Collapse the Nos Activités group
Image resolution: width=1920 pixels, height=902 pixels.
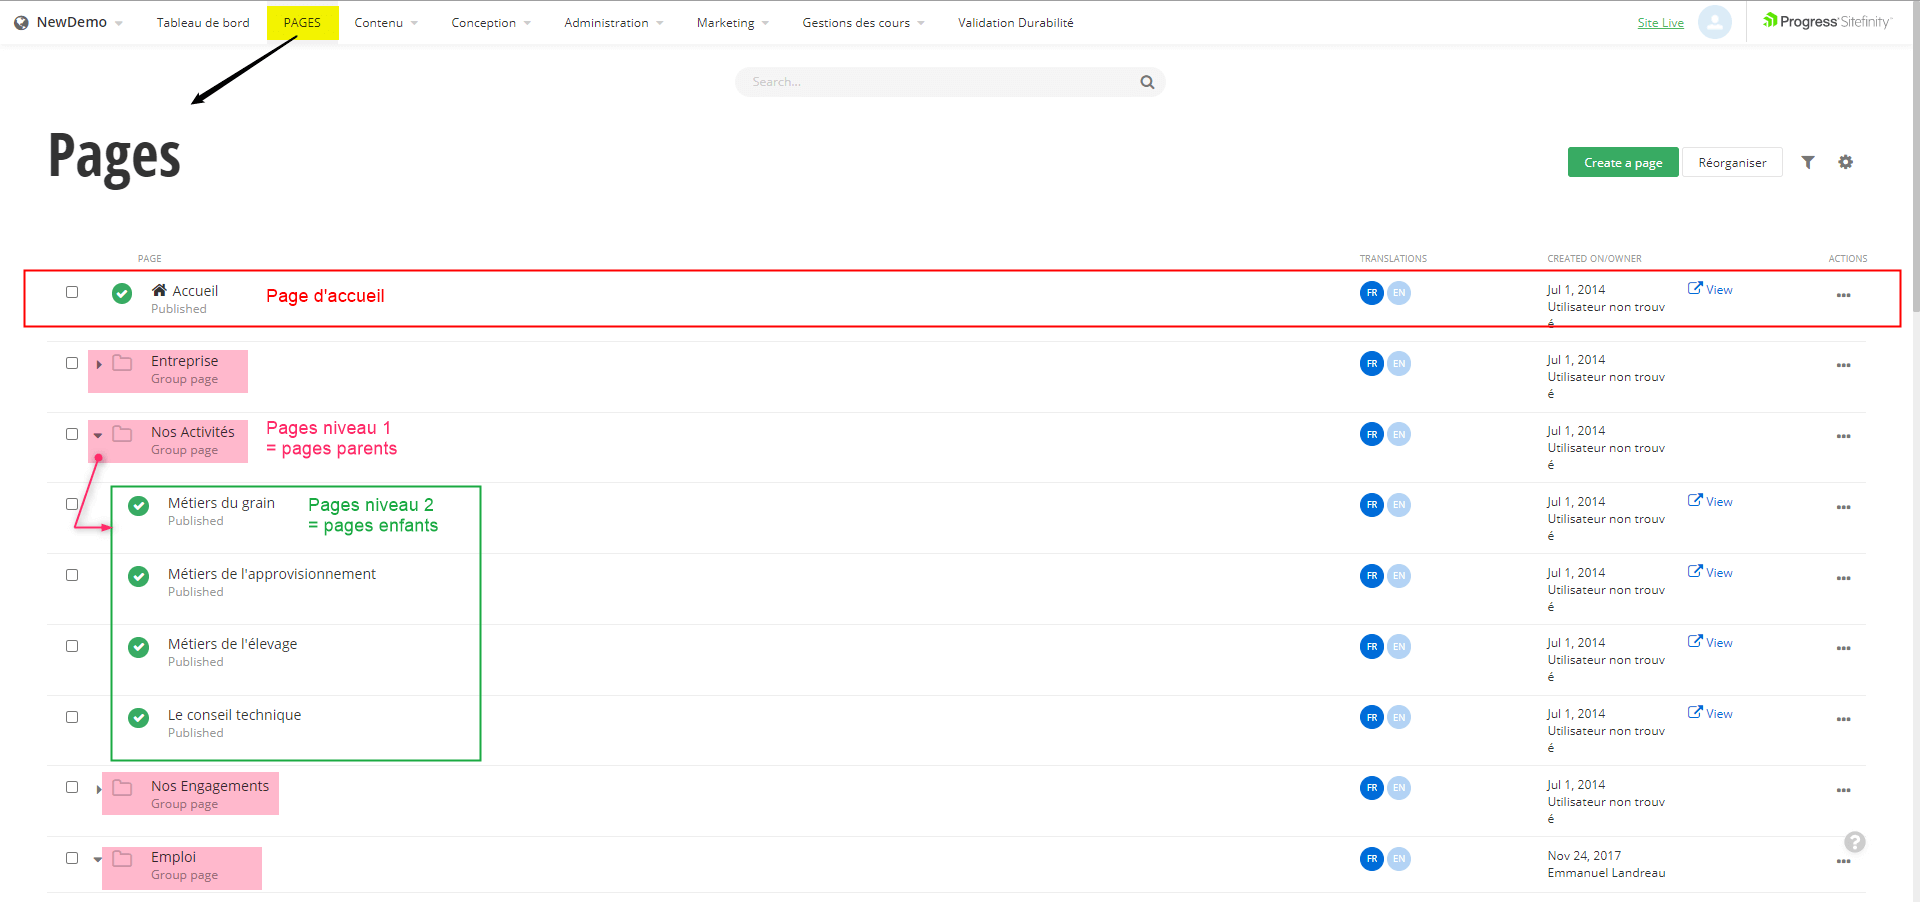point(98,435)
